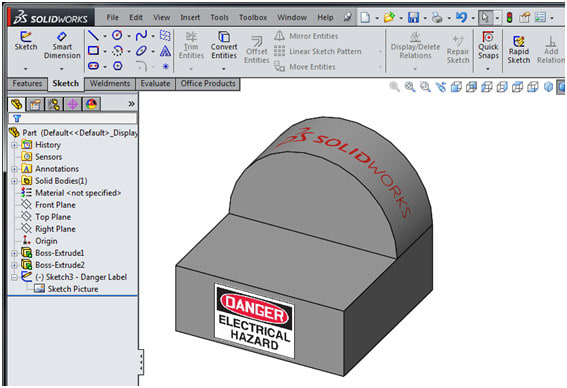The width and height of the screenshot is (567, 388).
Task: Open the Toolbox menu
Action: click(x=253, y=17)
